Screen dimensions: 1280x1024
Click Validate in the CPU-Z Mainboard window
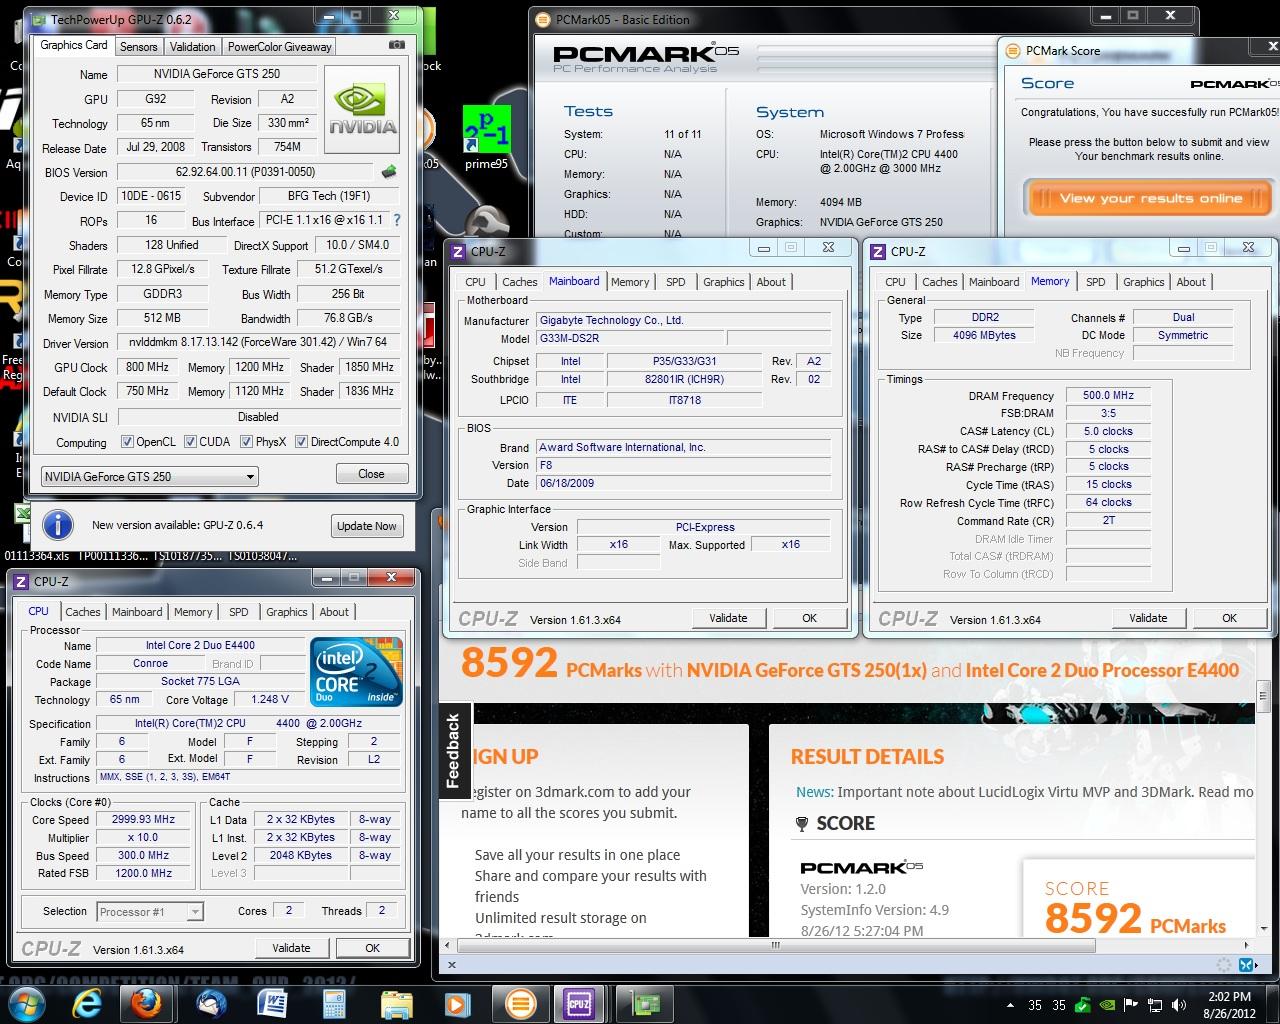tap(728, 618)
